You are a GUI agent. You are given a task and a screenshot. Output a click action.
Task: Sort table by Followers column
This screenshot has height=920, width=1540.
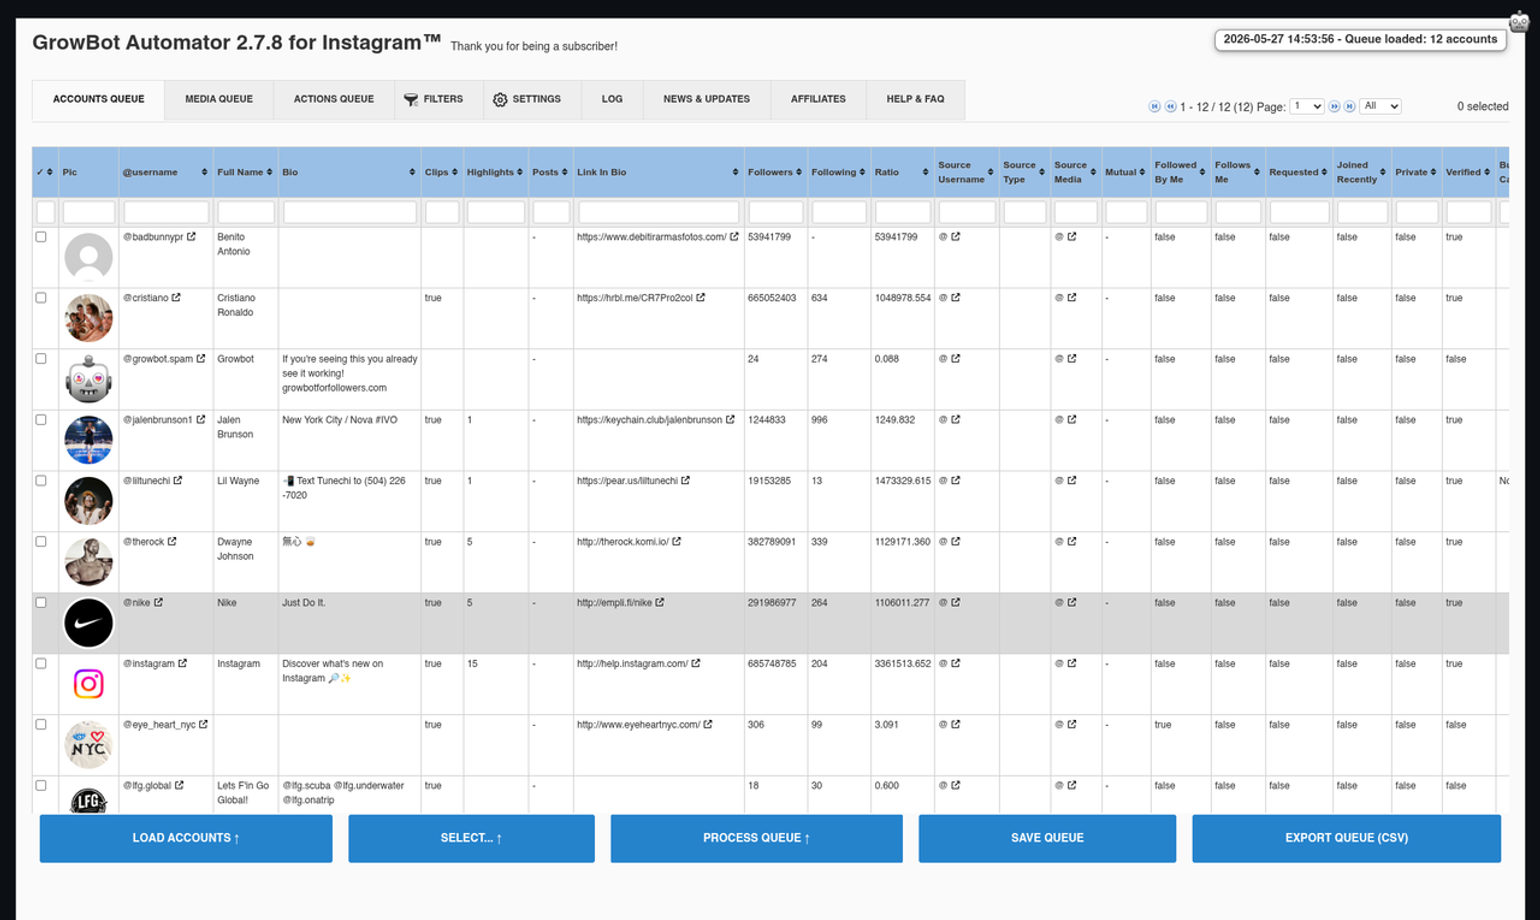775,172
